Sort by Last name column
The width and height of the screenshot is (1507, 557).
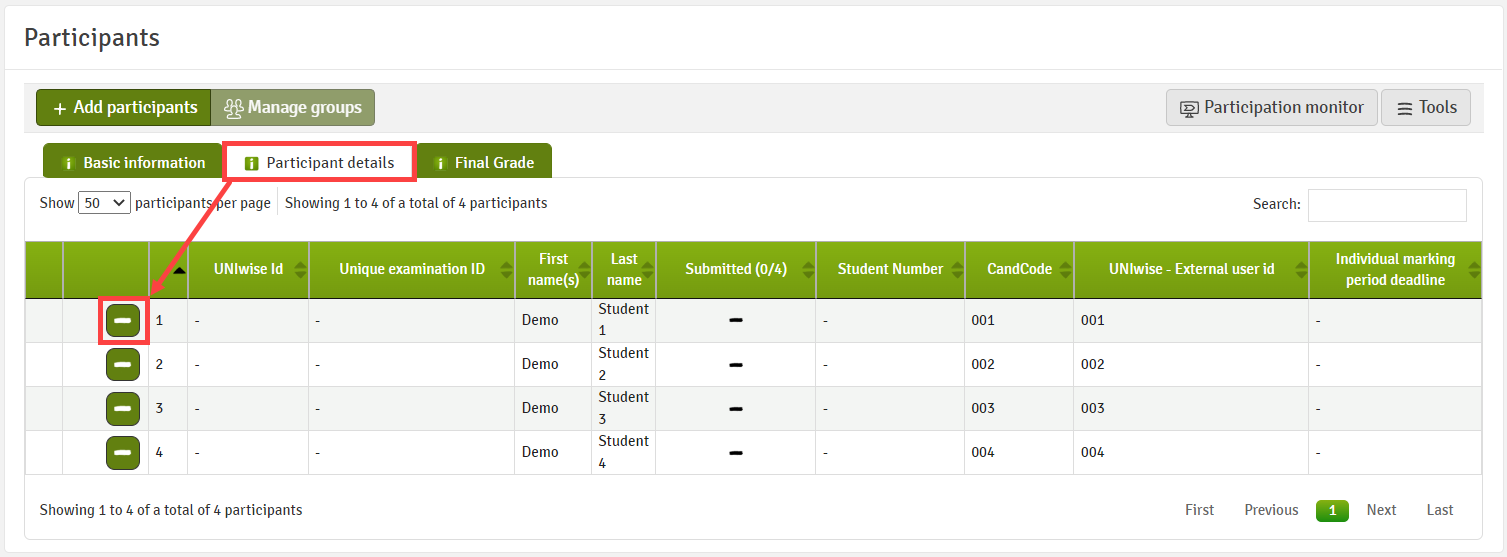[x=624, y=269]
